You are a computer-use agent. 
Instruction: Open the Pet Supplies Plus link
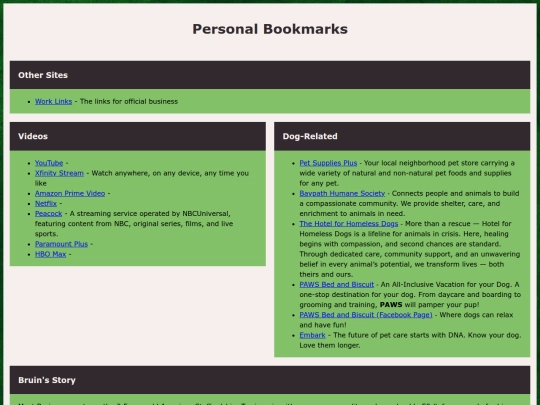328,163
